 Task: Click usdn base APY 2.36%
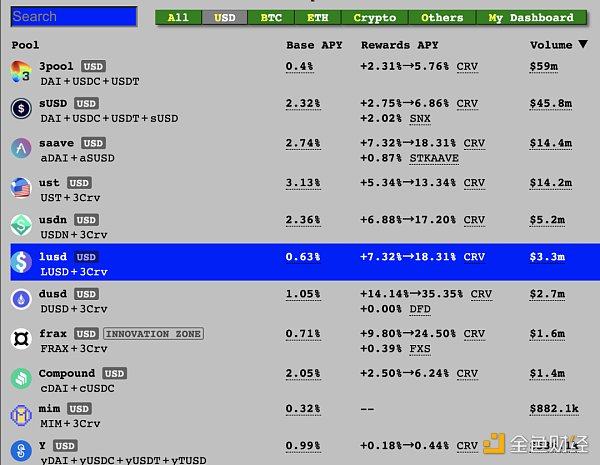pyautogui.click(x=303, y=220)
